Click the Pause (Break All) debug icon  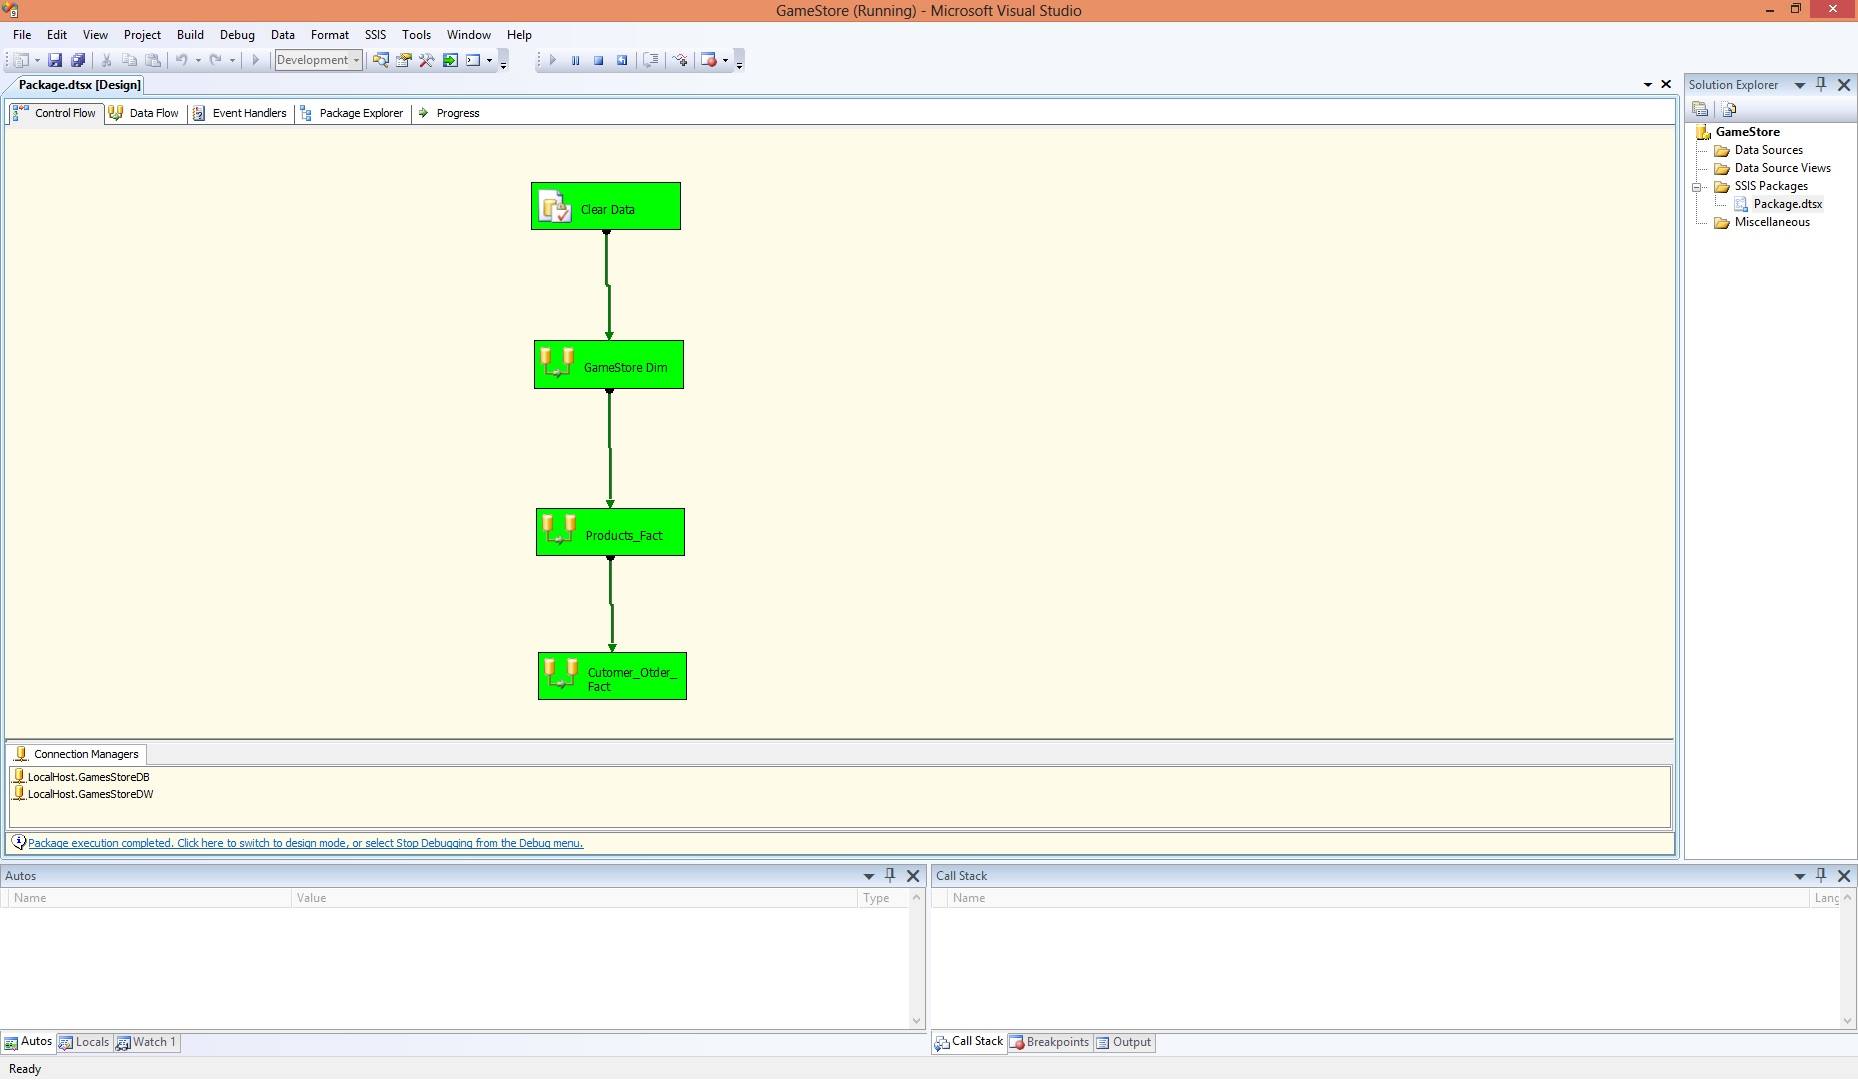575,60
